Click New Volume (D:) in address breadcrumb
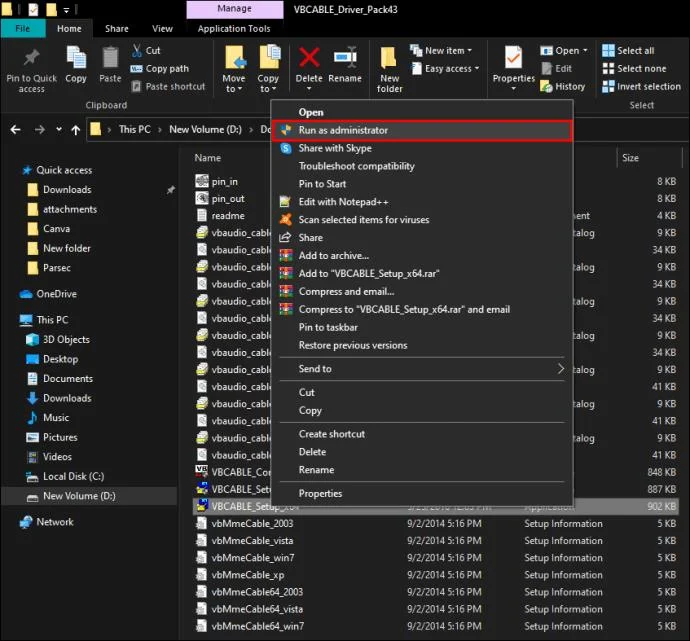The image size is (690, 641). 206,129
